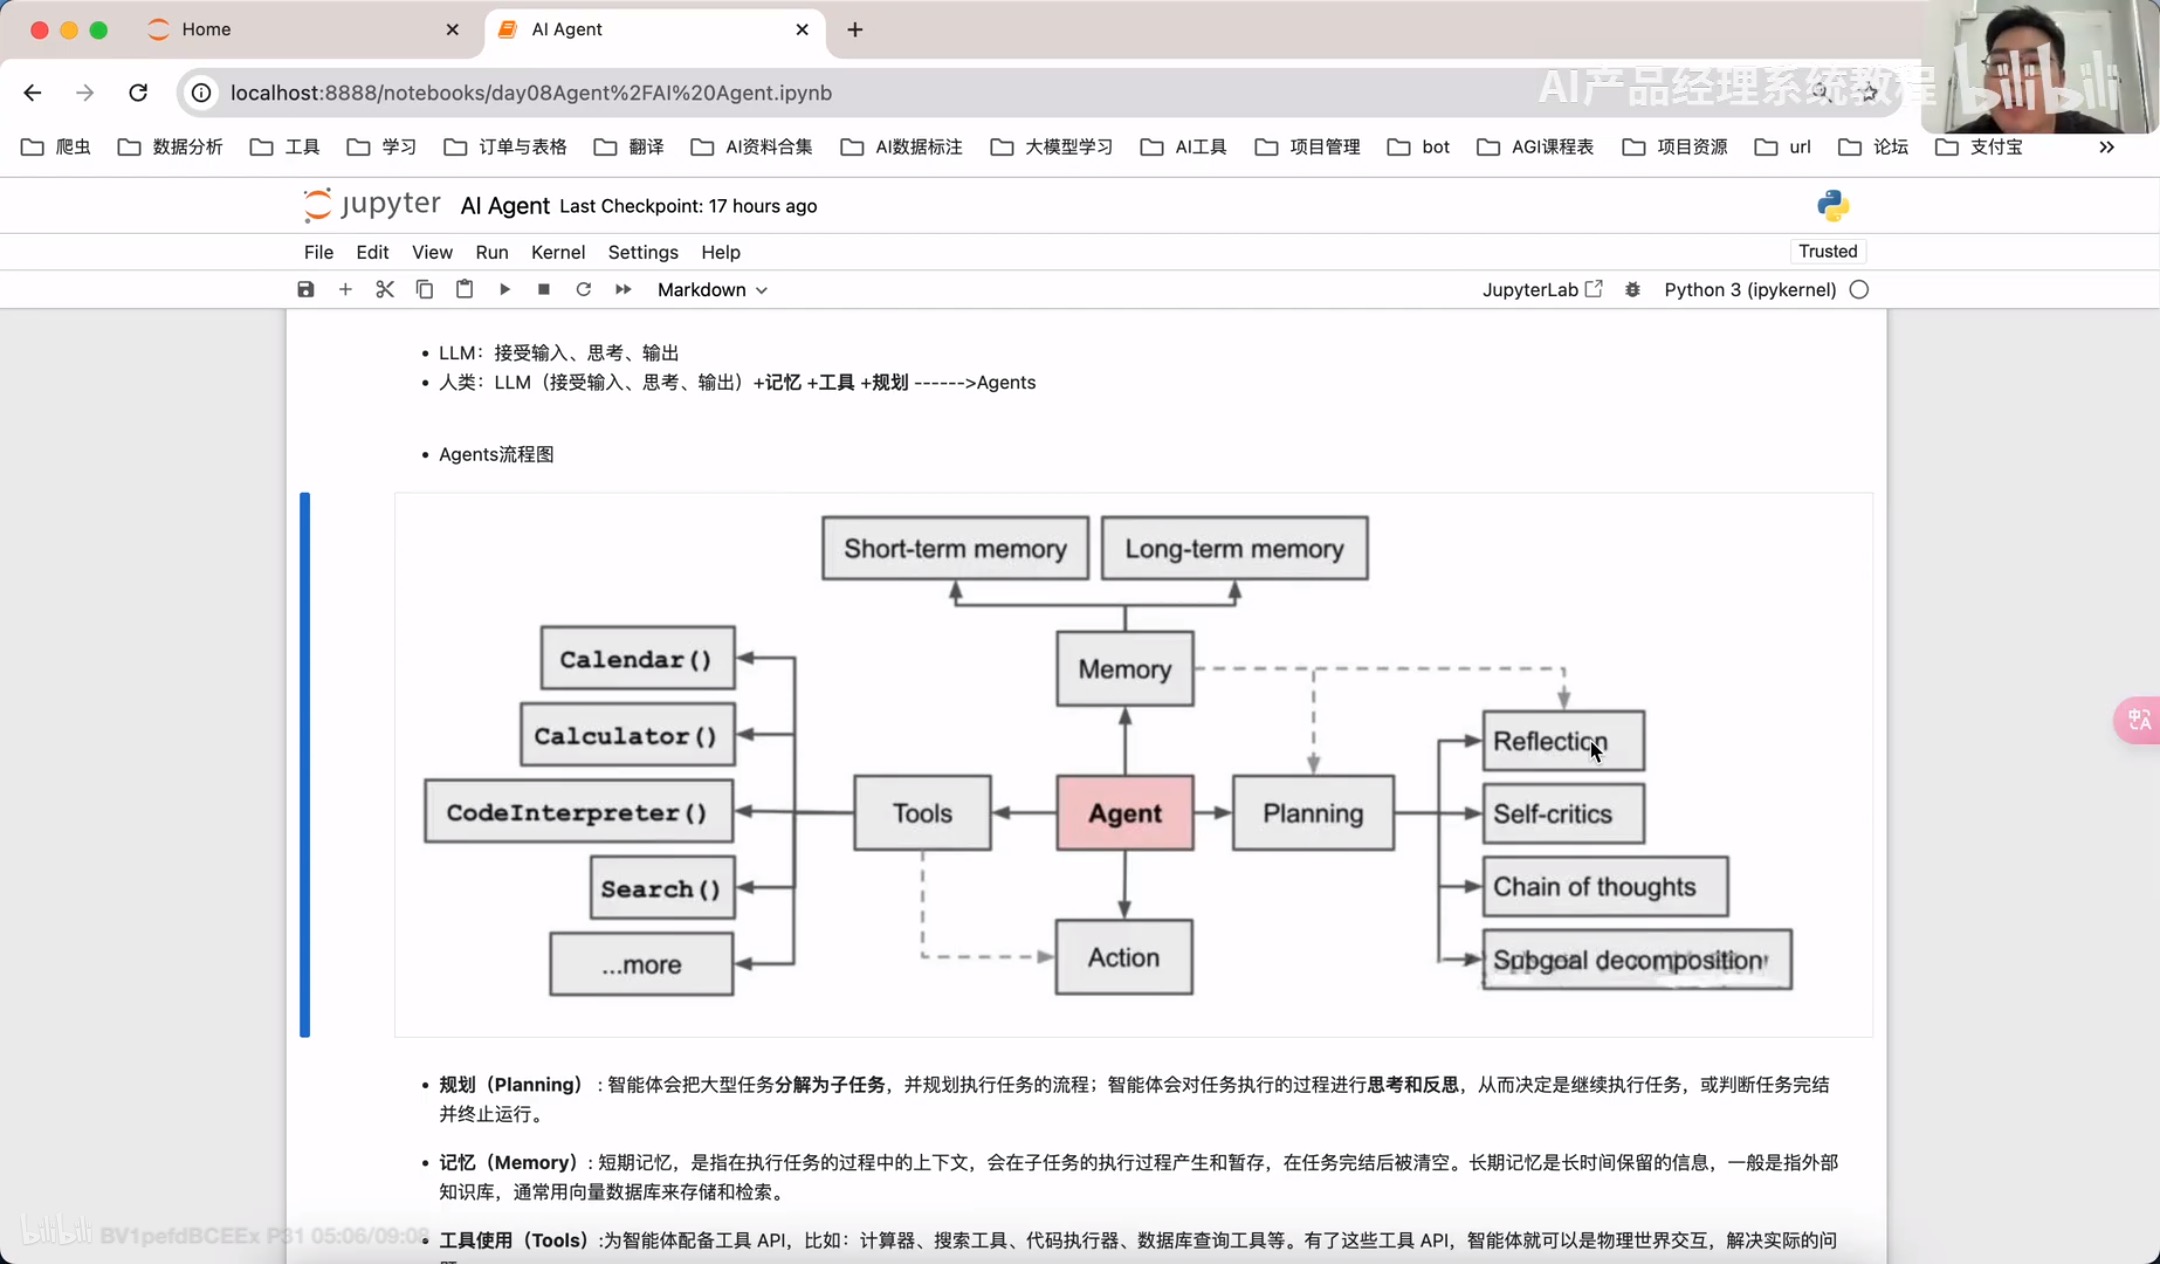This screenshot has height=1264, width=2160.
Task: Click the browser address bar URL
Action: 531,93
